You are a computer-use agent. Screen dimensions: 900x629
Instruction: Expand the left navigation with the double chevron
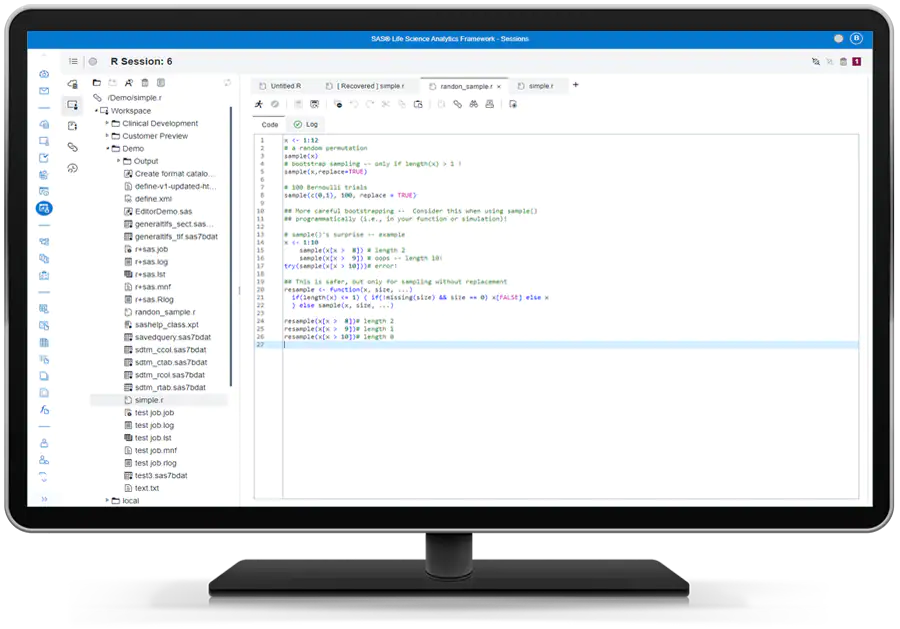pos(44,499)
